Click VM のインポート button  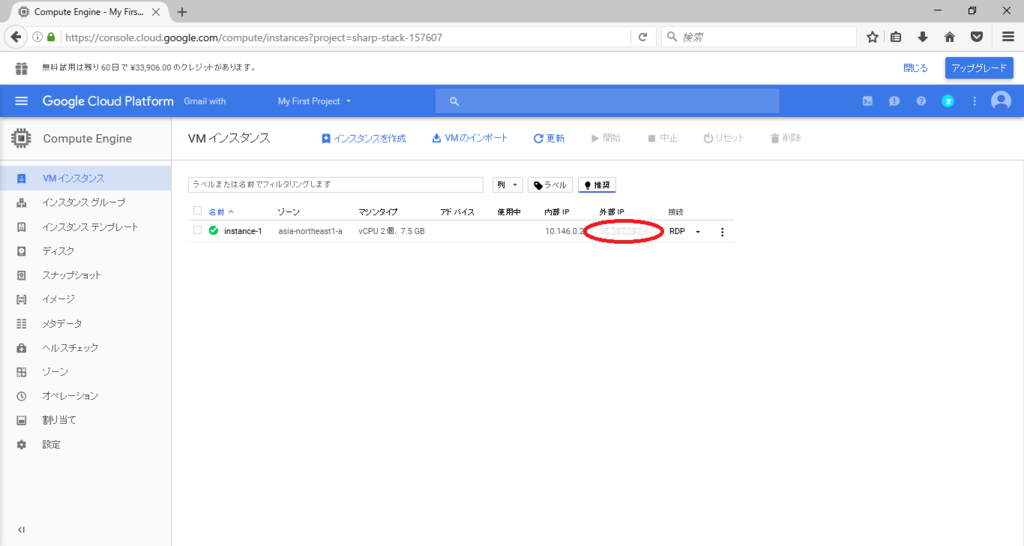pyautogui.click(x=470, y=138)
